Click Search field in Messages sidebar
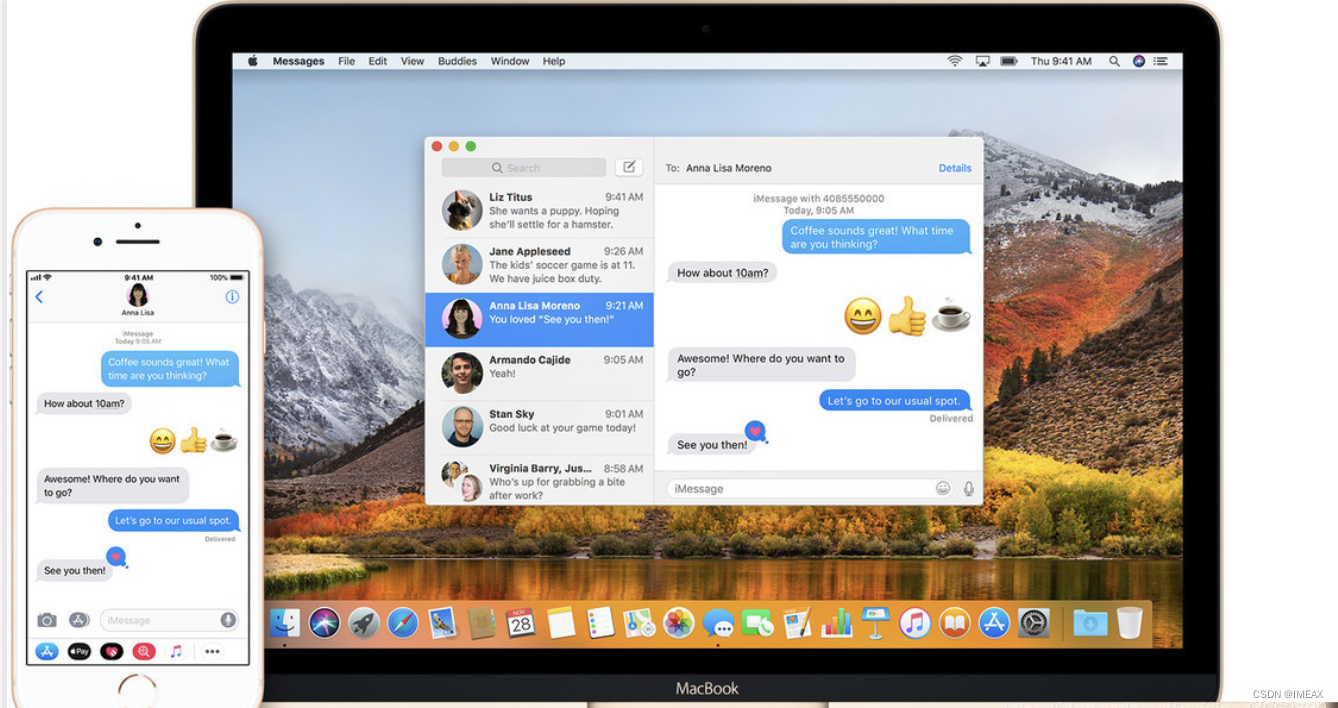 point(524,168)
